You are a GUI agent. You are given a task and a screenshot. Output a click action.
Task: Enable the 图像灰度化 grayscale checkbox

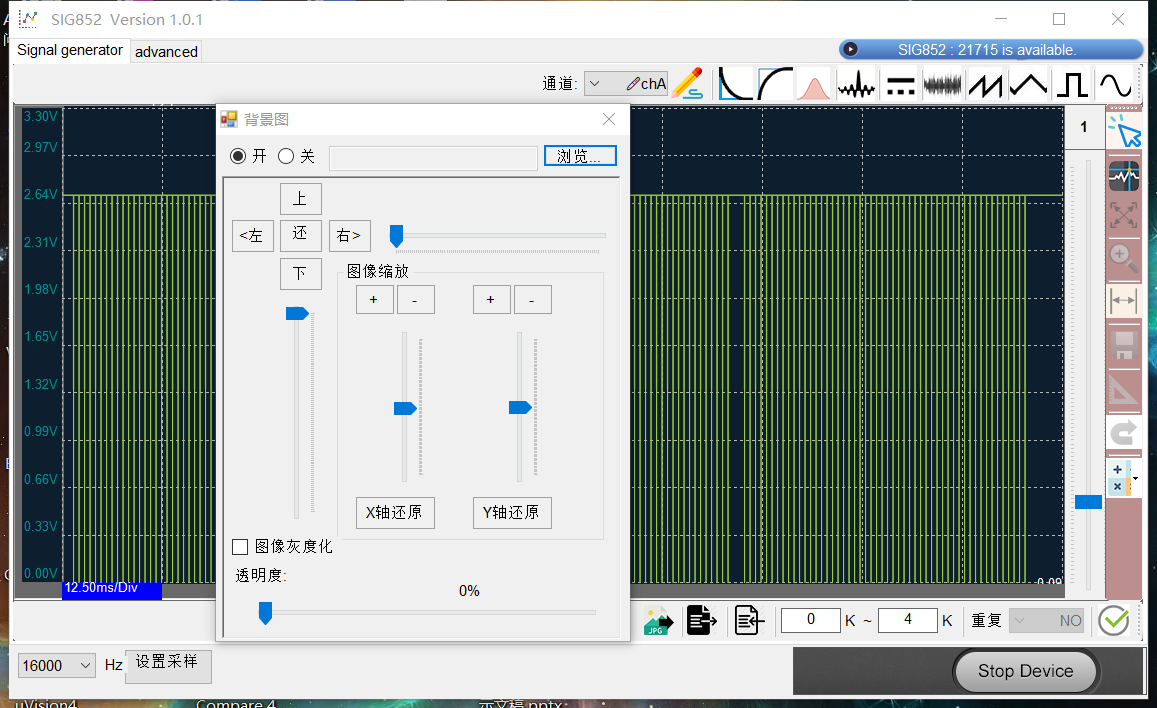pos(240,547)
